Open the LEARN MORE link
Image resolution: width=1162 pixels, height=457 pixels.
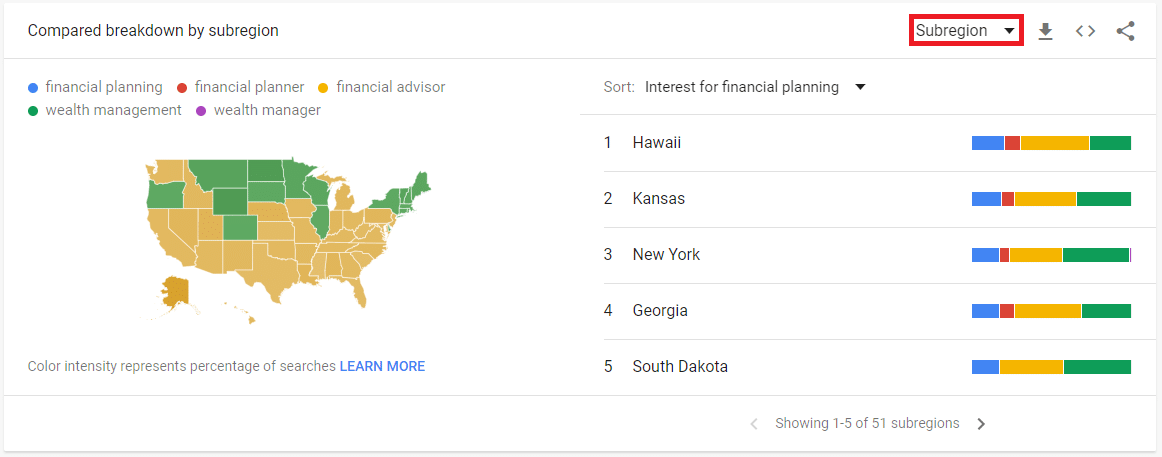coord(382,366)
